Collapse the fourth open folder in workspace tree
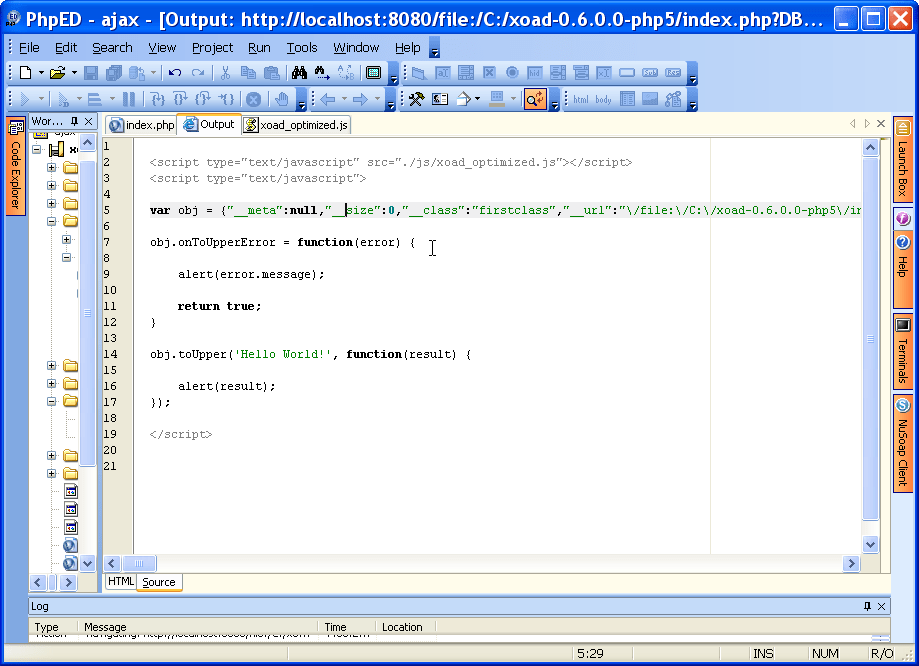919x666 pixels. 52,221
